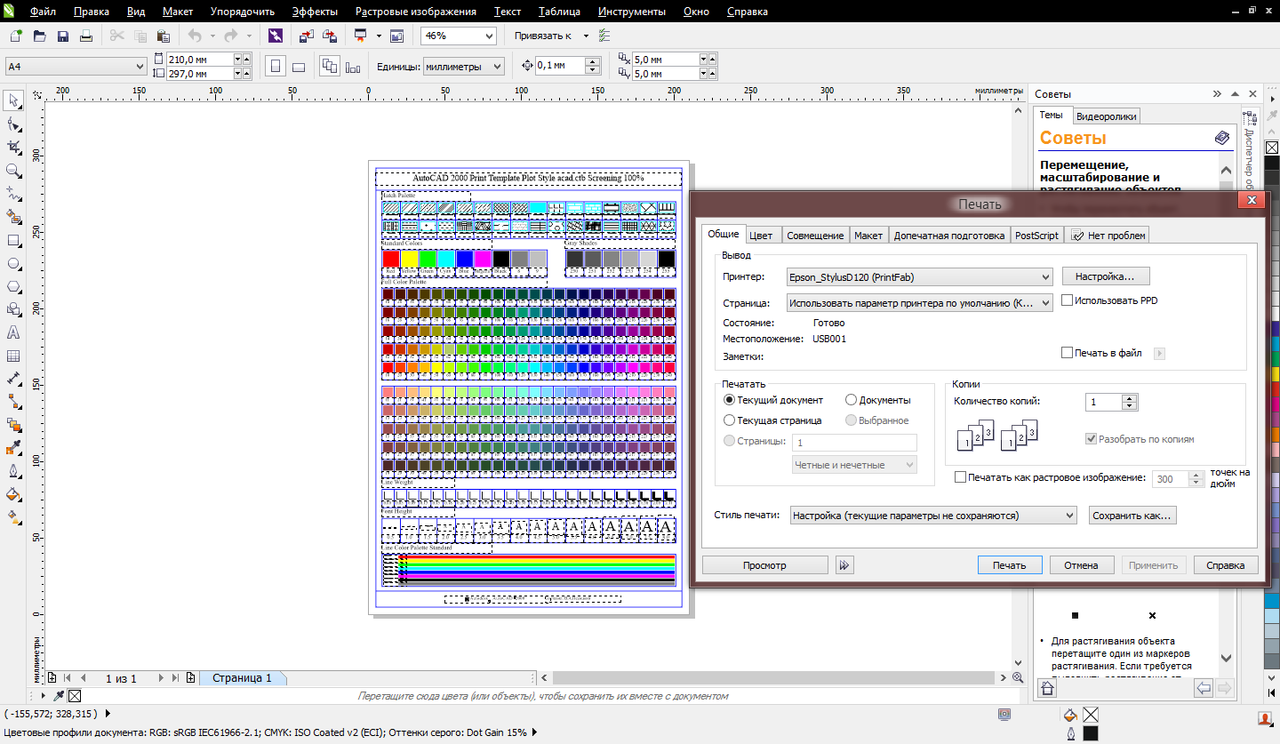Select portrait page orientation

[x=276, y=66]
